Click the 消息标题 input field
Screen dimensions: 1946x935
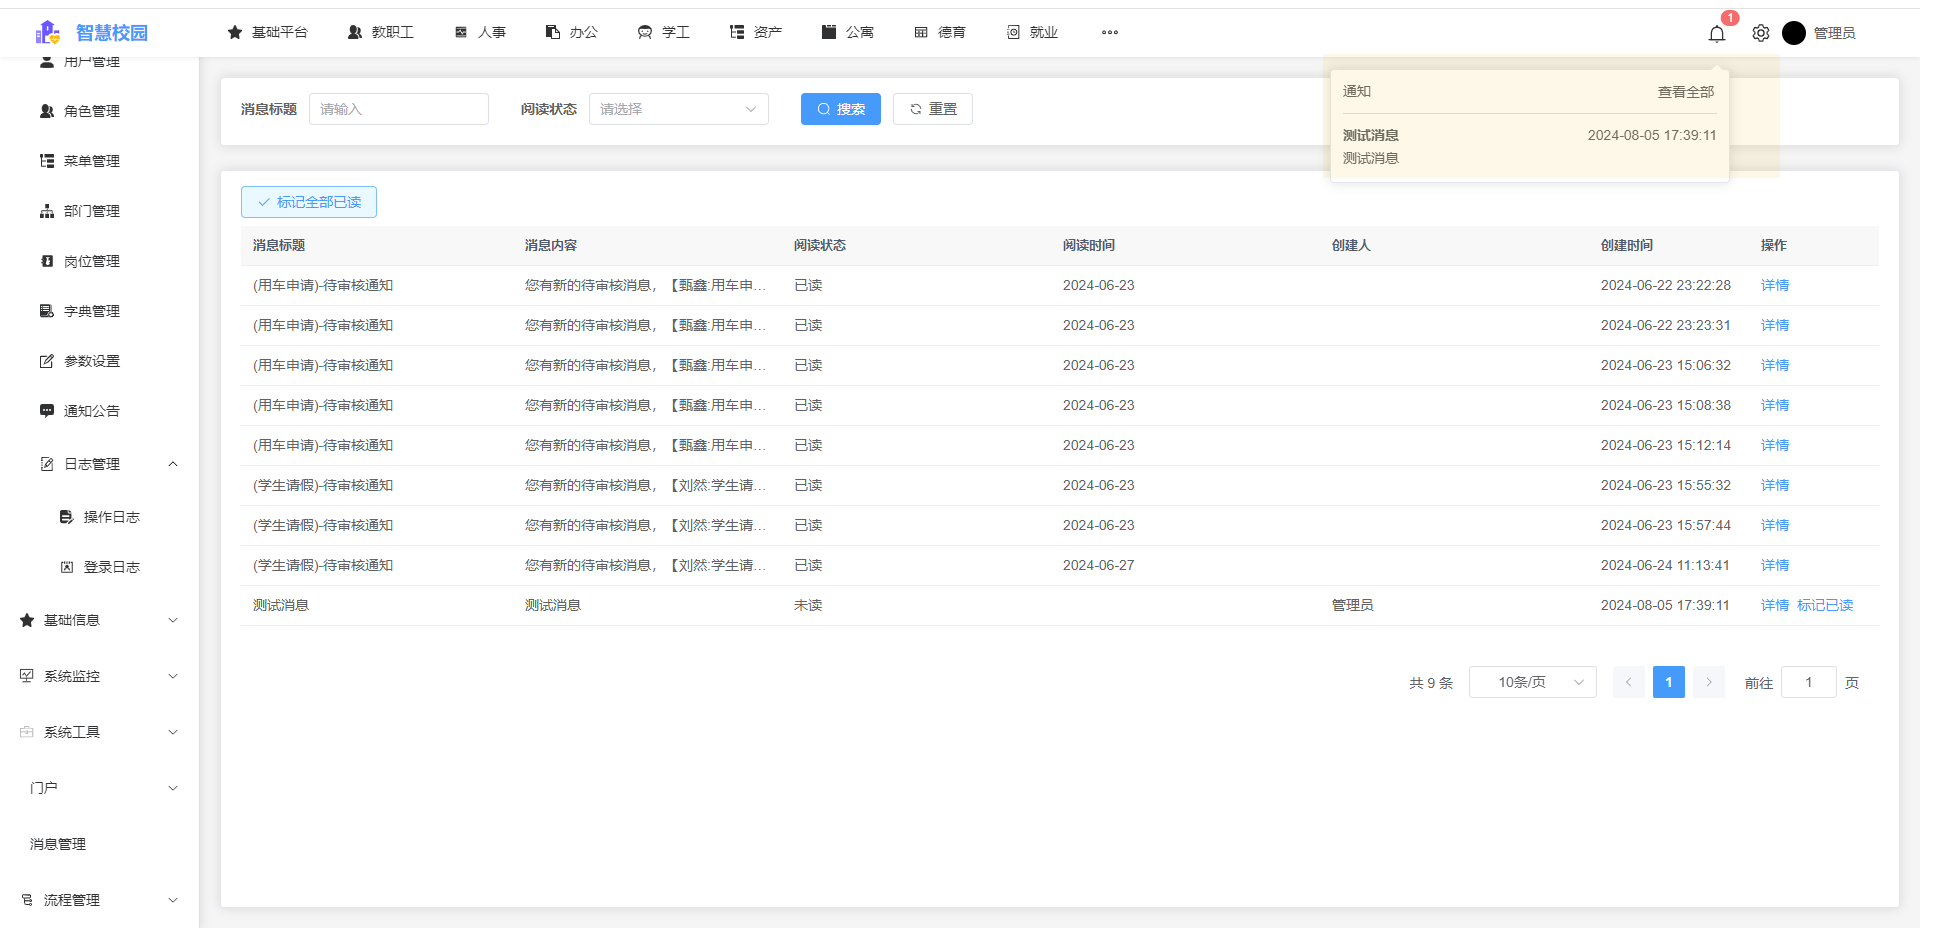398,109
